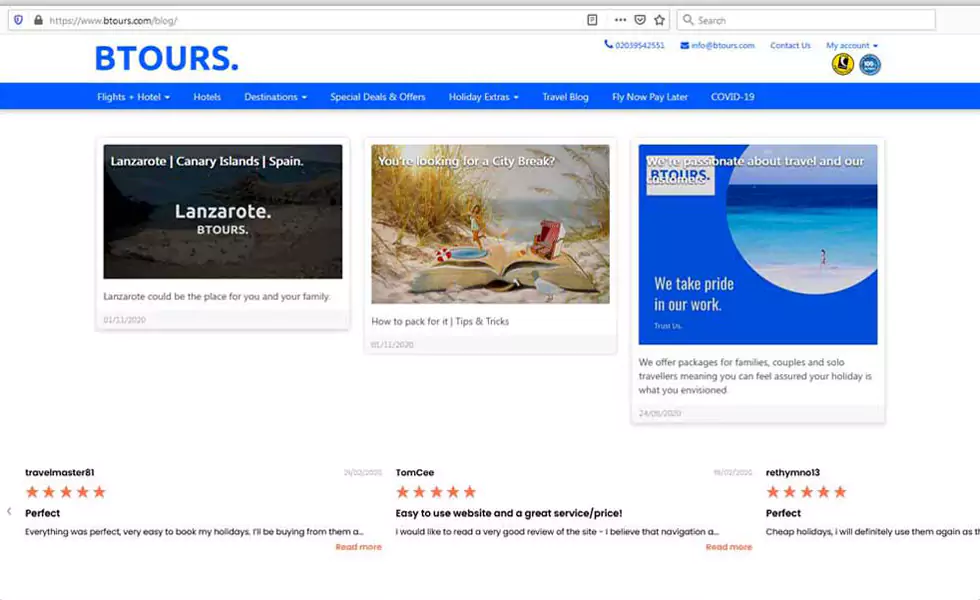Click the padlock site security icon
This screenshot has width=980, height=600.
click(x=38, y=20)
